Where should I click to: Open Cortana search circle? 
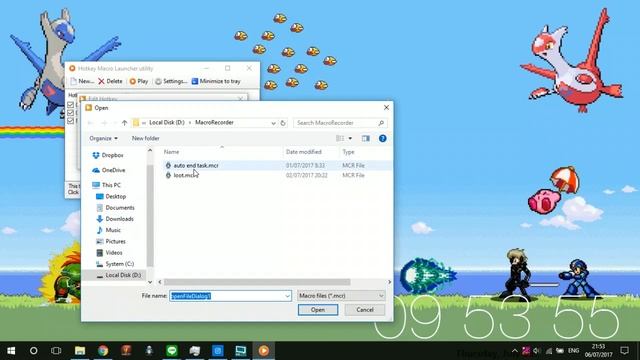34,351
